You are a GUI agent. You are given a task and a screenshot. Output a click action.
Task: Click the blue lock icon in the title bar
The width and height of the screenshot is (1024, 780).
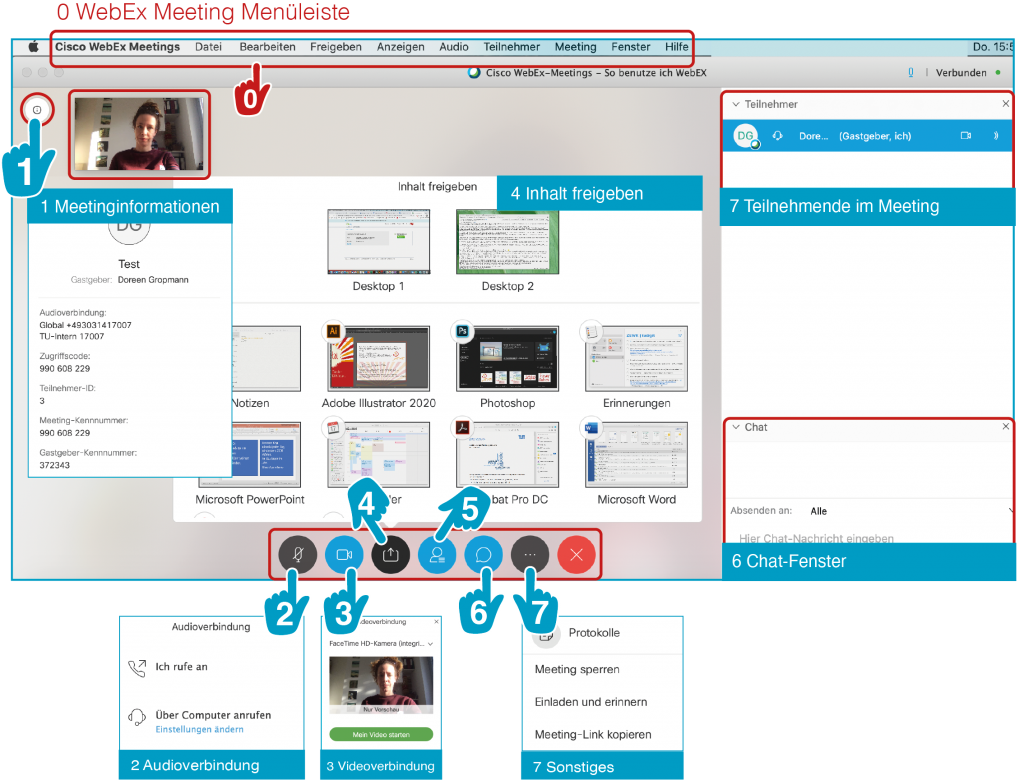[x=910, y=73]
